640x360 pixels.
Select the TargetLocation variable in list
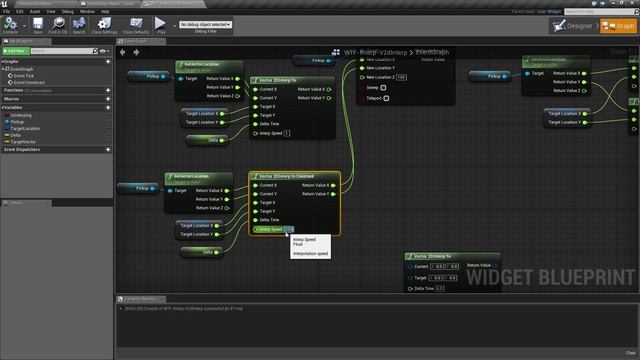25,129
